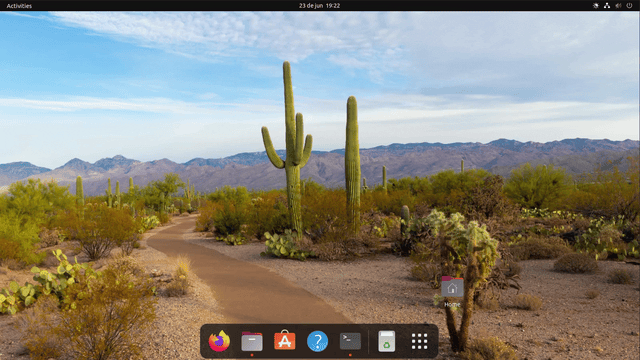Click the brightness indicator in top bar
Screen dimensions: 640x360
click(596, 6)
